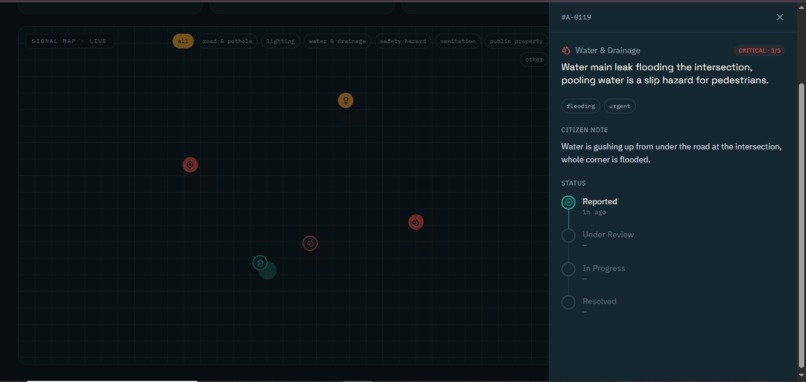Click the teal trash bin sanitation marker
The width and height of the screenshot is (806, 382).
coord(260,263)
